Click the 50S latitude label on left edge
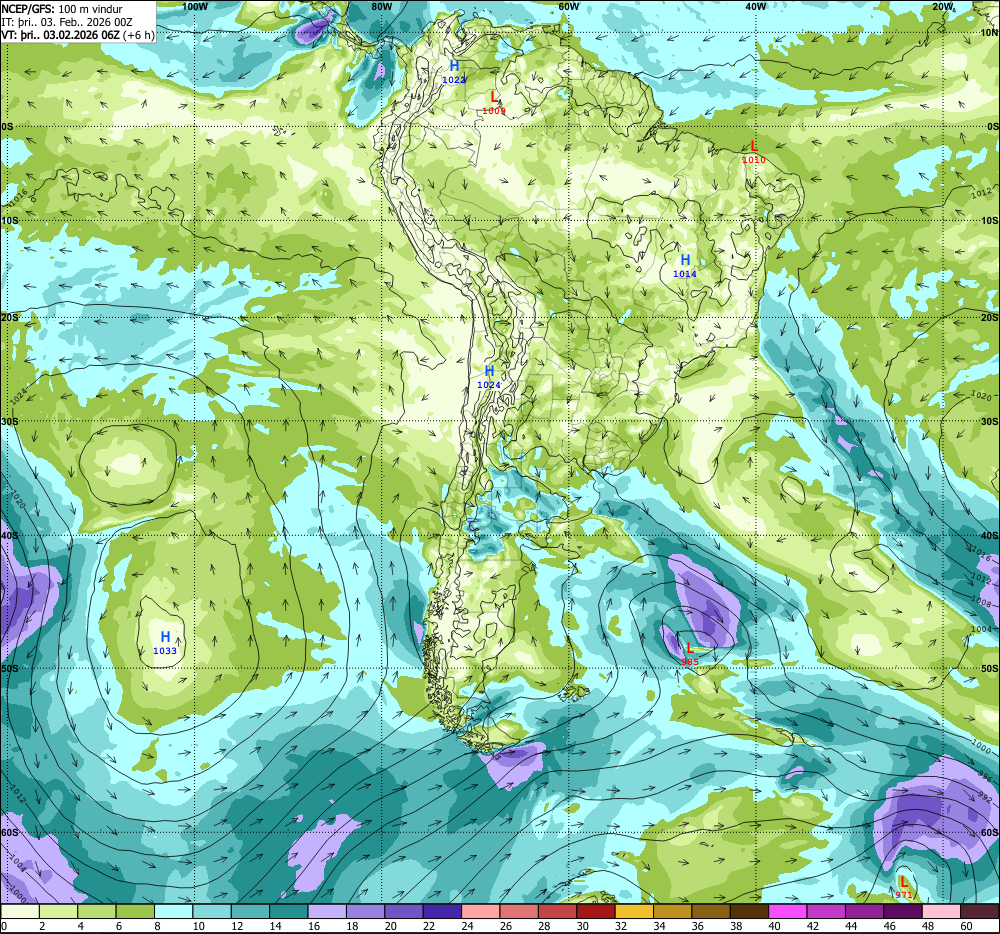Image resolution: width=1000 pixels, height=934 pixels. tap(10, 668)
